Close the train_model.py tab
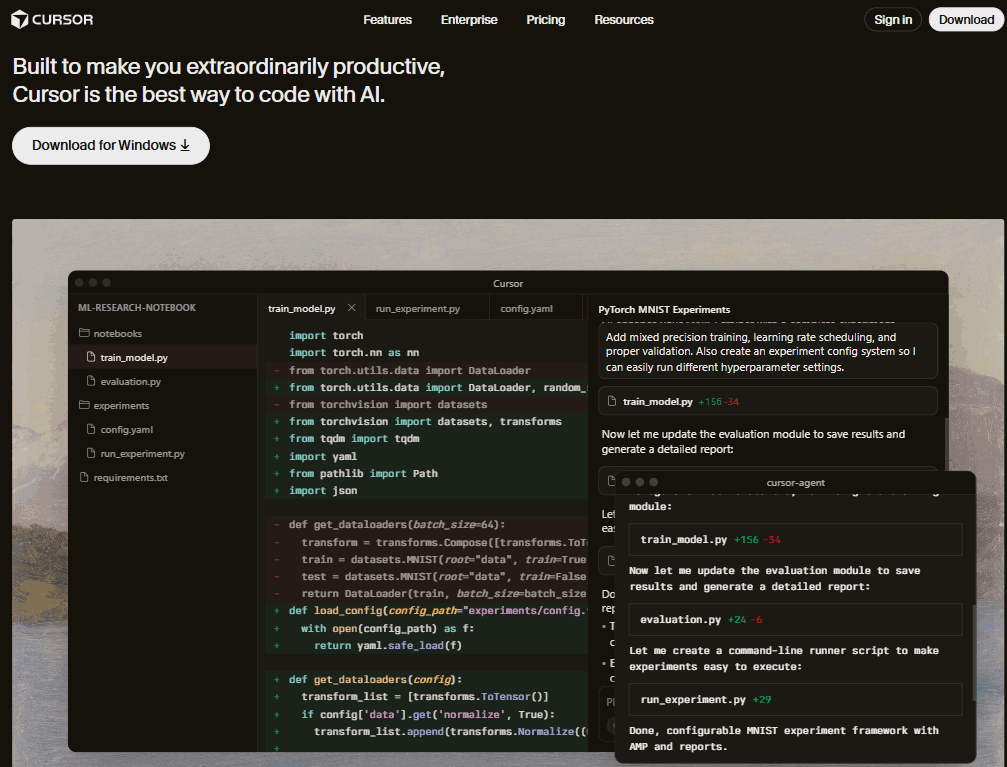This screenshot has height=767, width=1007. pyautogui.click(x=351, y=308)
